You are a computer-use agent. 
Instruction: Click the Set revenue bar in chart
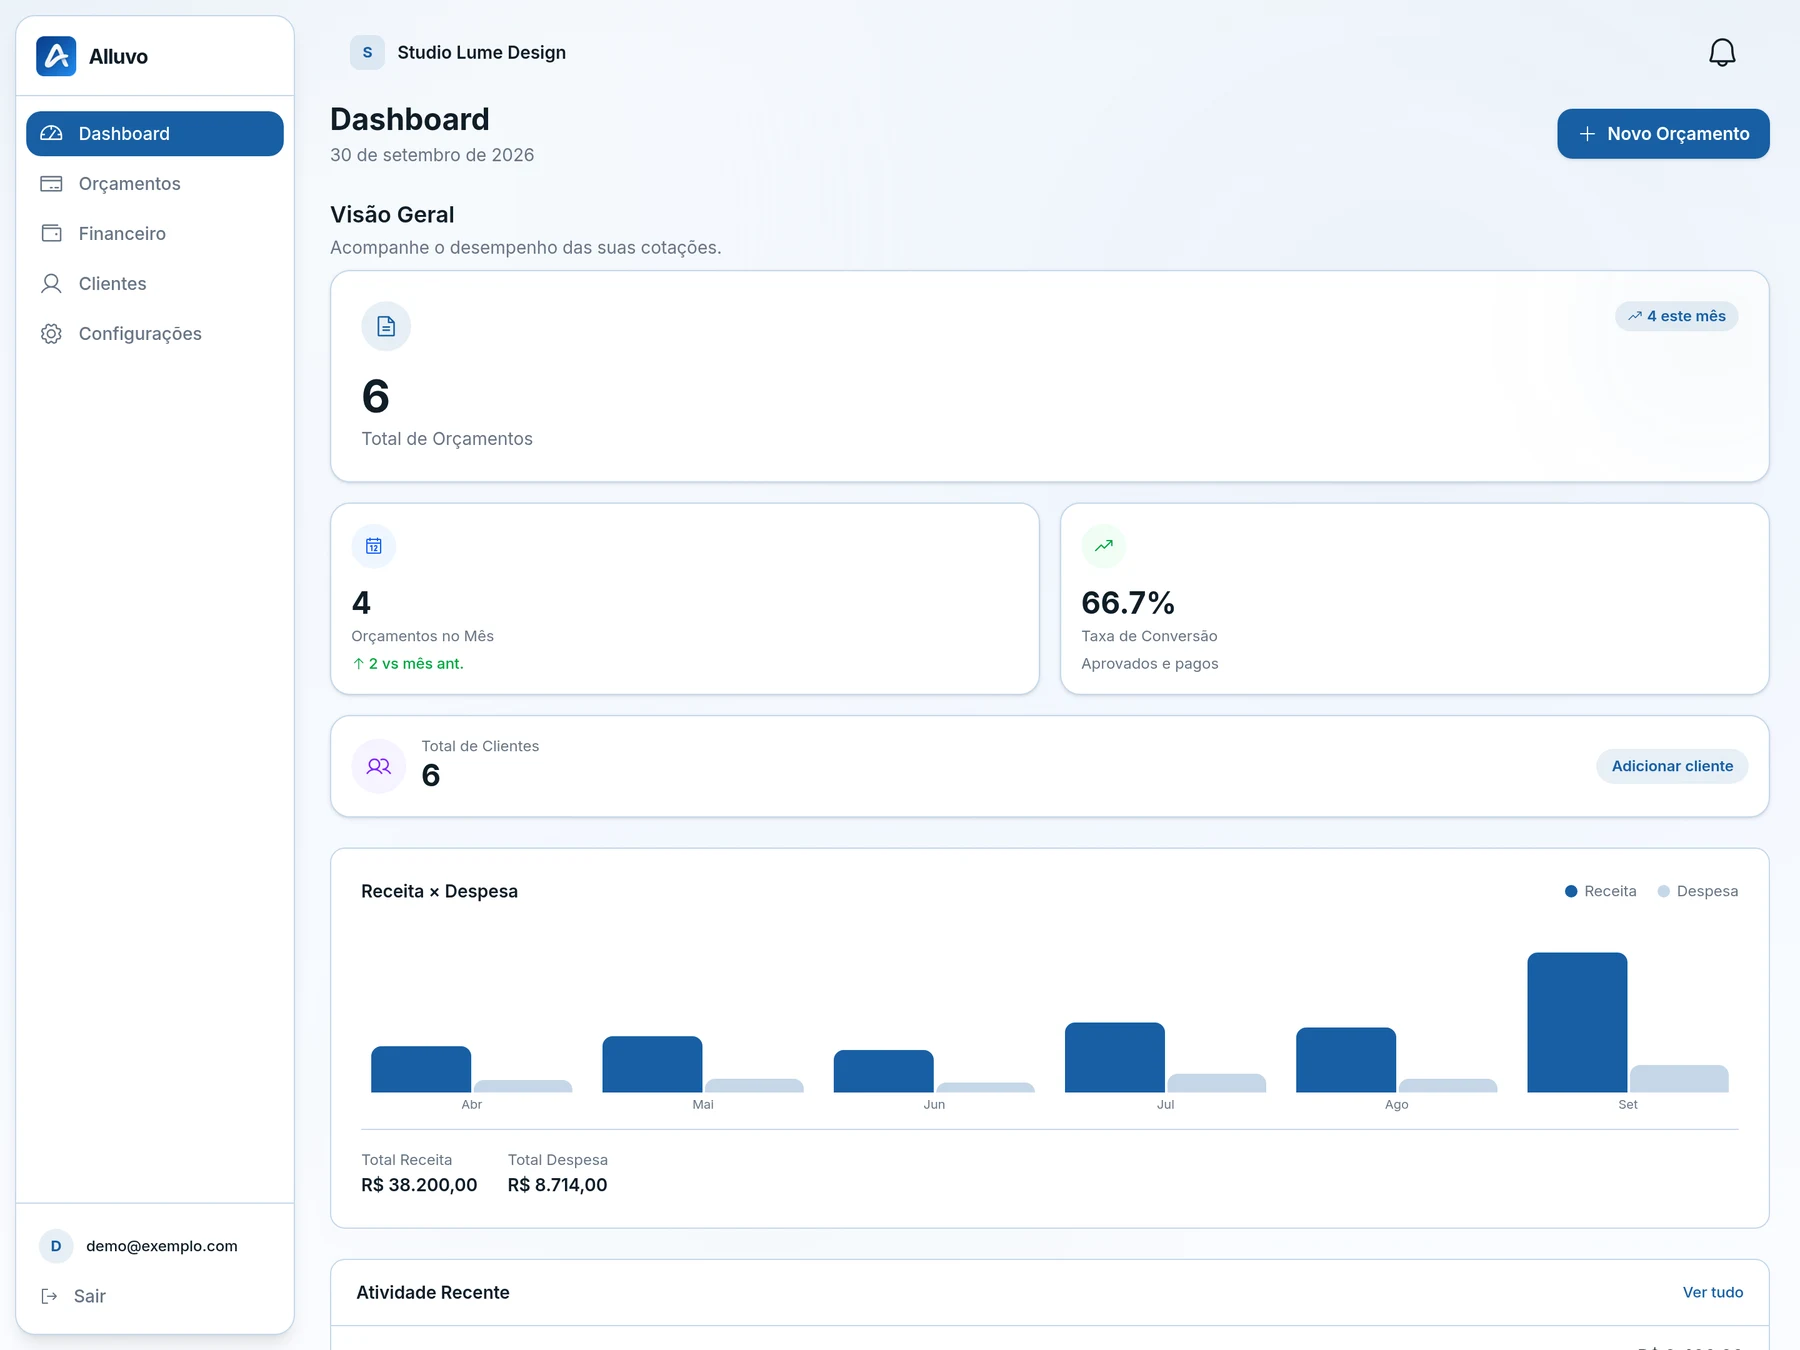(1577, 1022)
